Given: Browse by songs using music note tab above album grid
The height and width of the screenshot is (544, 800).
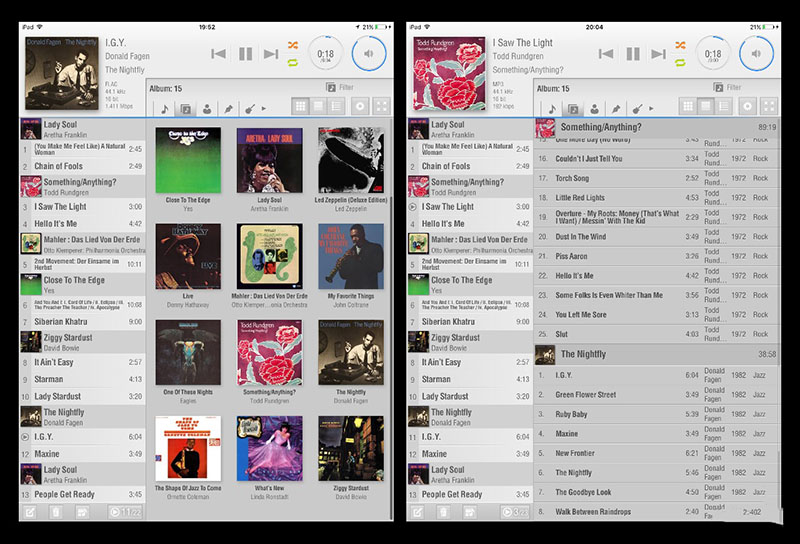Looking at the screenshot, I should pos(163,107).
